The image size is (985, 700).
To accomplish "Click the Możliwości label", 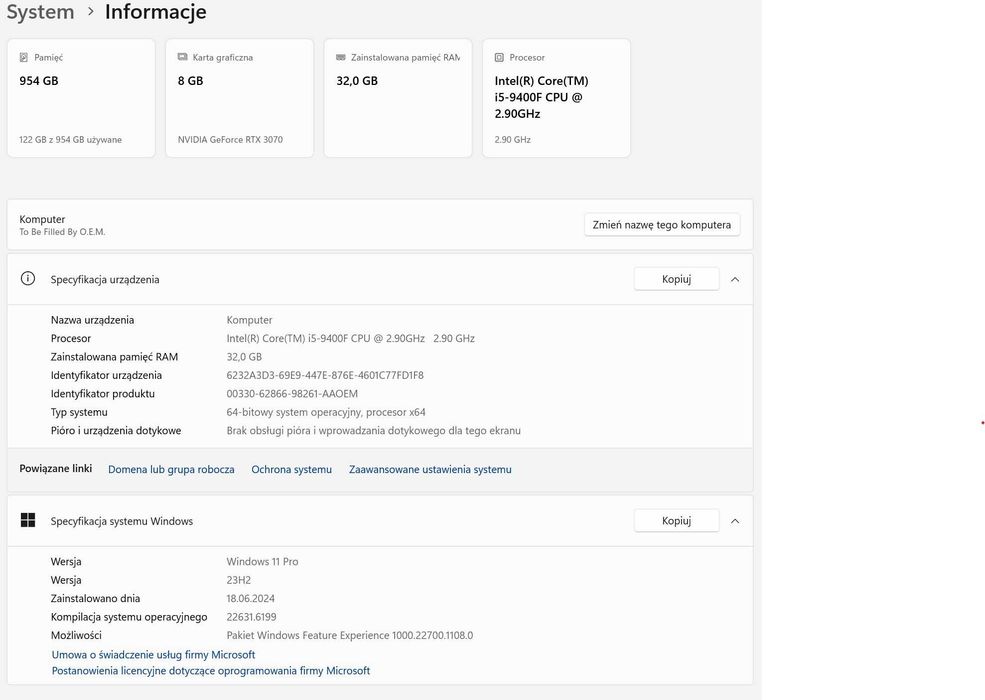I will tap(76, 635).
